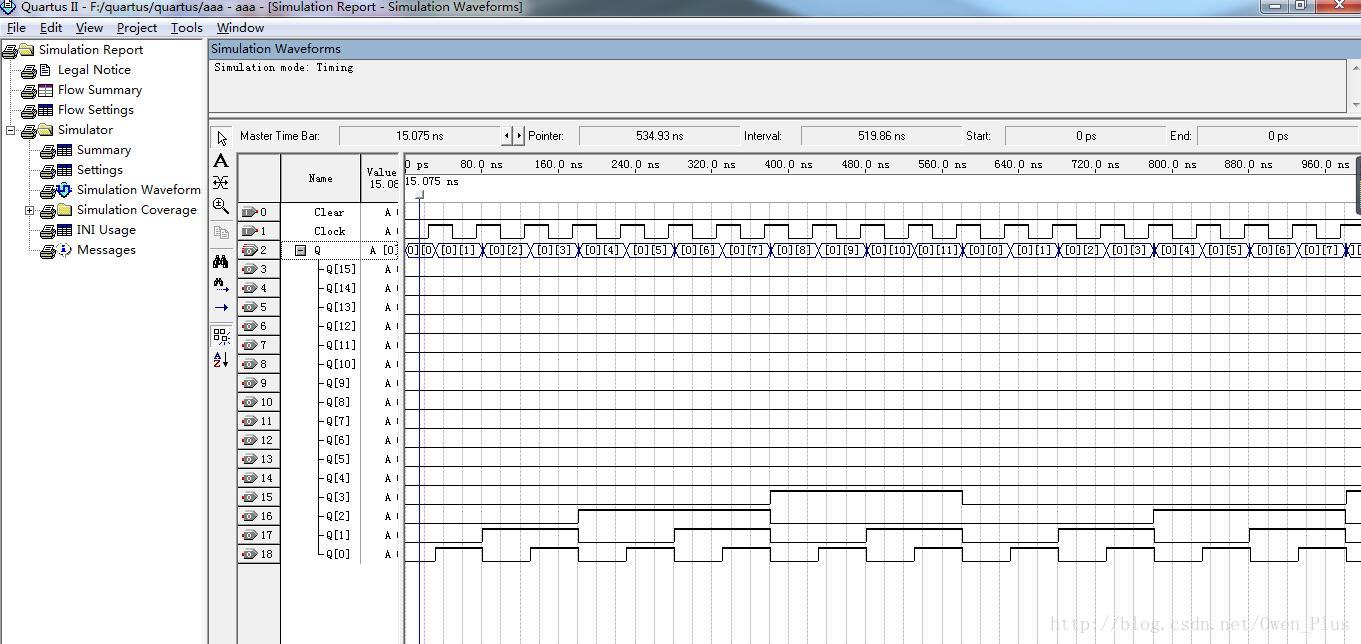Click the Master Time Bar value field
The height and width of the screenshot is (644, 1361).
point(419,136)
